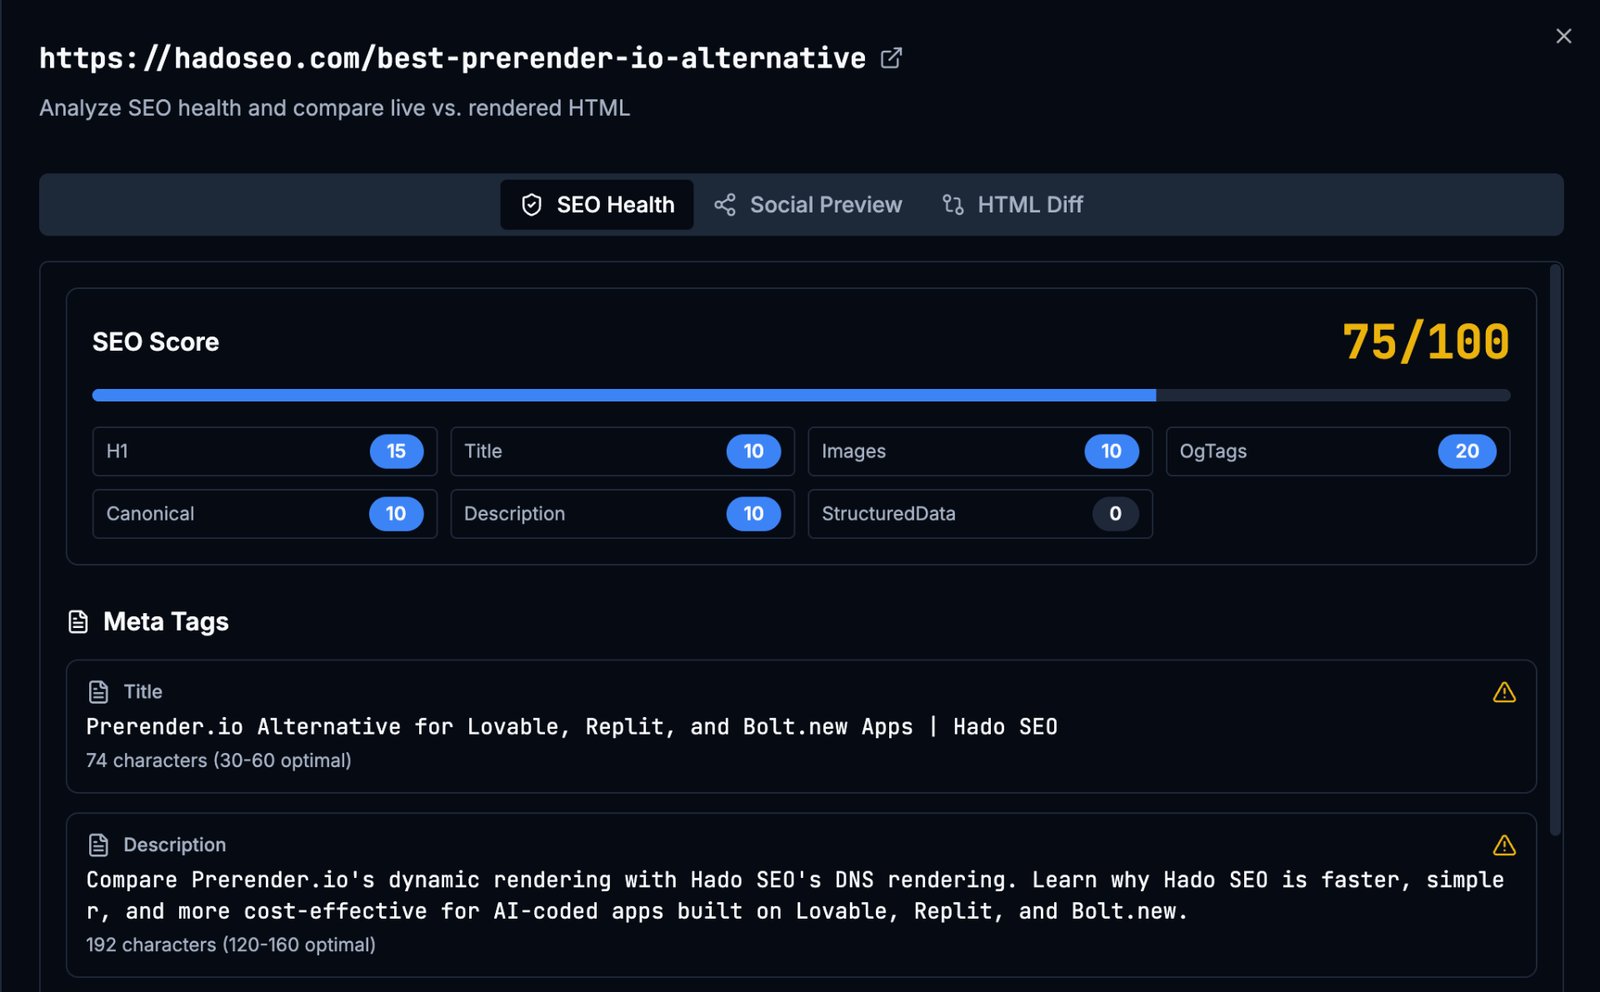Switch to the Social Preview tab
1600x992 pixels.
click(x=825, y=204)
